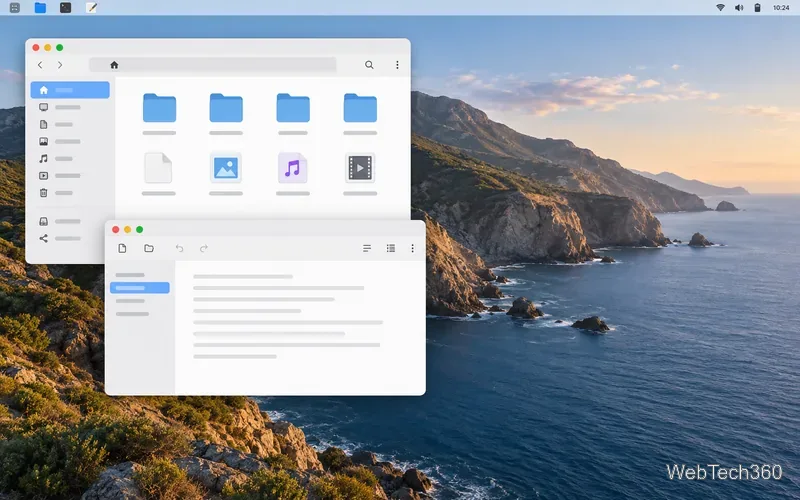The width and height of the screenshot is (800, 500).
Task: Select the third folder in the top row
Action: pos(293,108)
